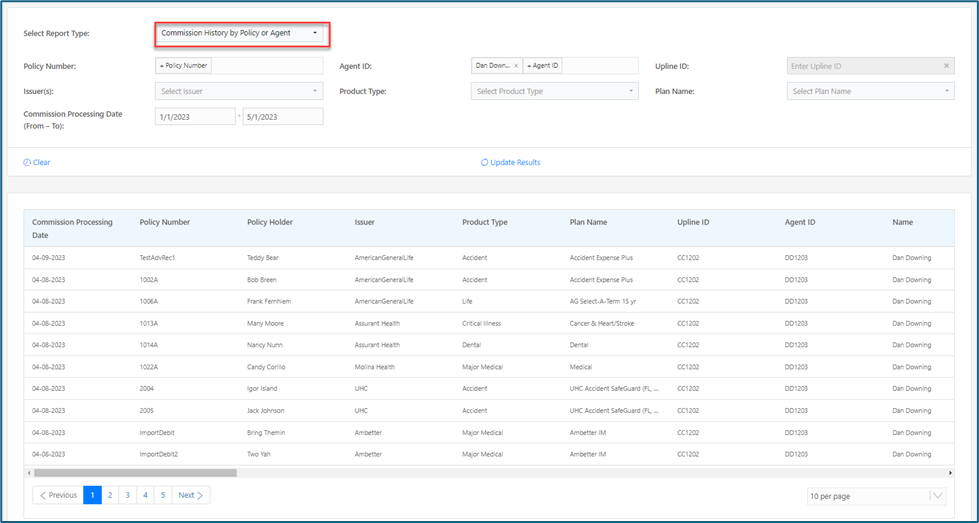Remove the Dan Downing agent tag

tap(516, 66)
